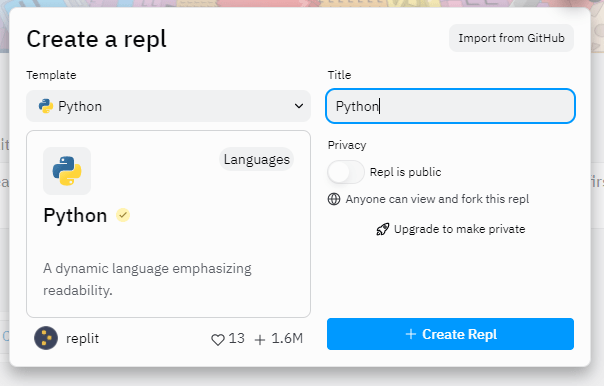Click the 'Create a repl' dialog heading
Screen dimensions: 604x386
97,39
